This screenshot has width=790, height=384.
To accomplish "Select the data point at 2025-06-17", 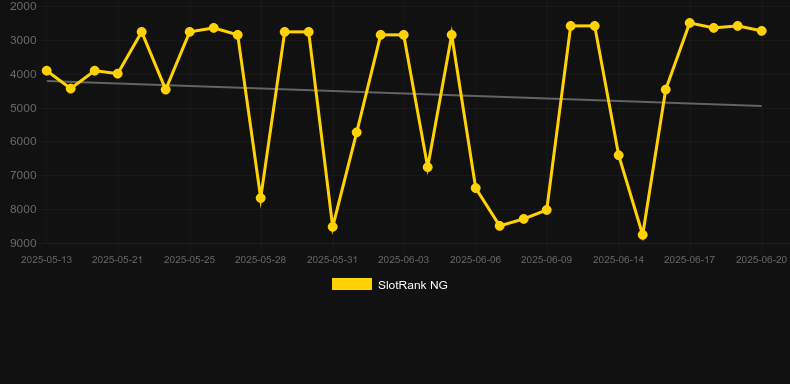I will (690, 23).
